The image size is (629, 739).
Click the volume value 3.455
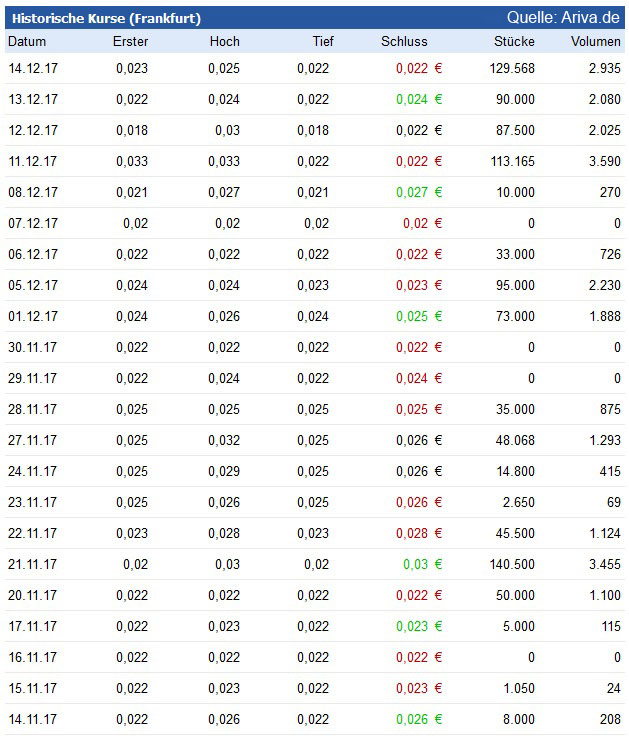click(x=604, y=564)
